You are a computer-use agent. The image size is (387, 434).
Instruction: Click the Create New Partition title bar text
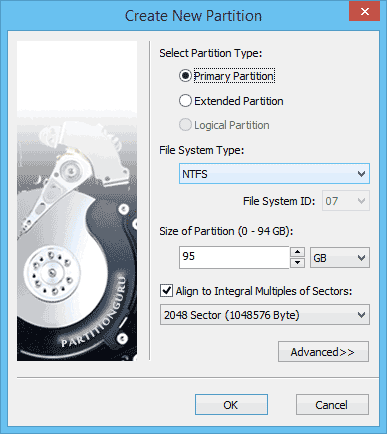click(x=193, y=16)
